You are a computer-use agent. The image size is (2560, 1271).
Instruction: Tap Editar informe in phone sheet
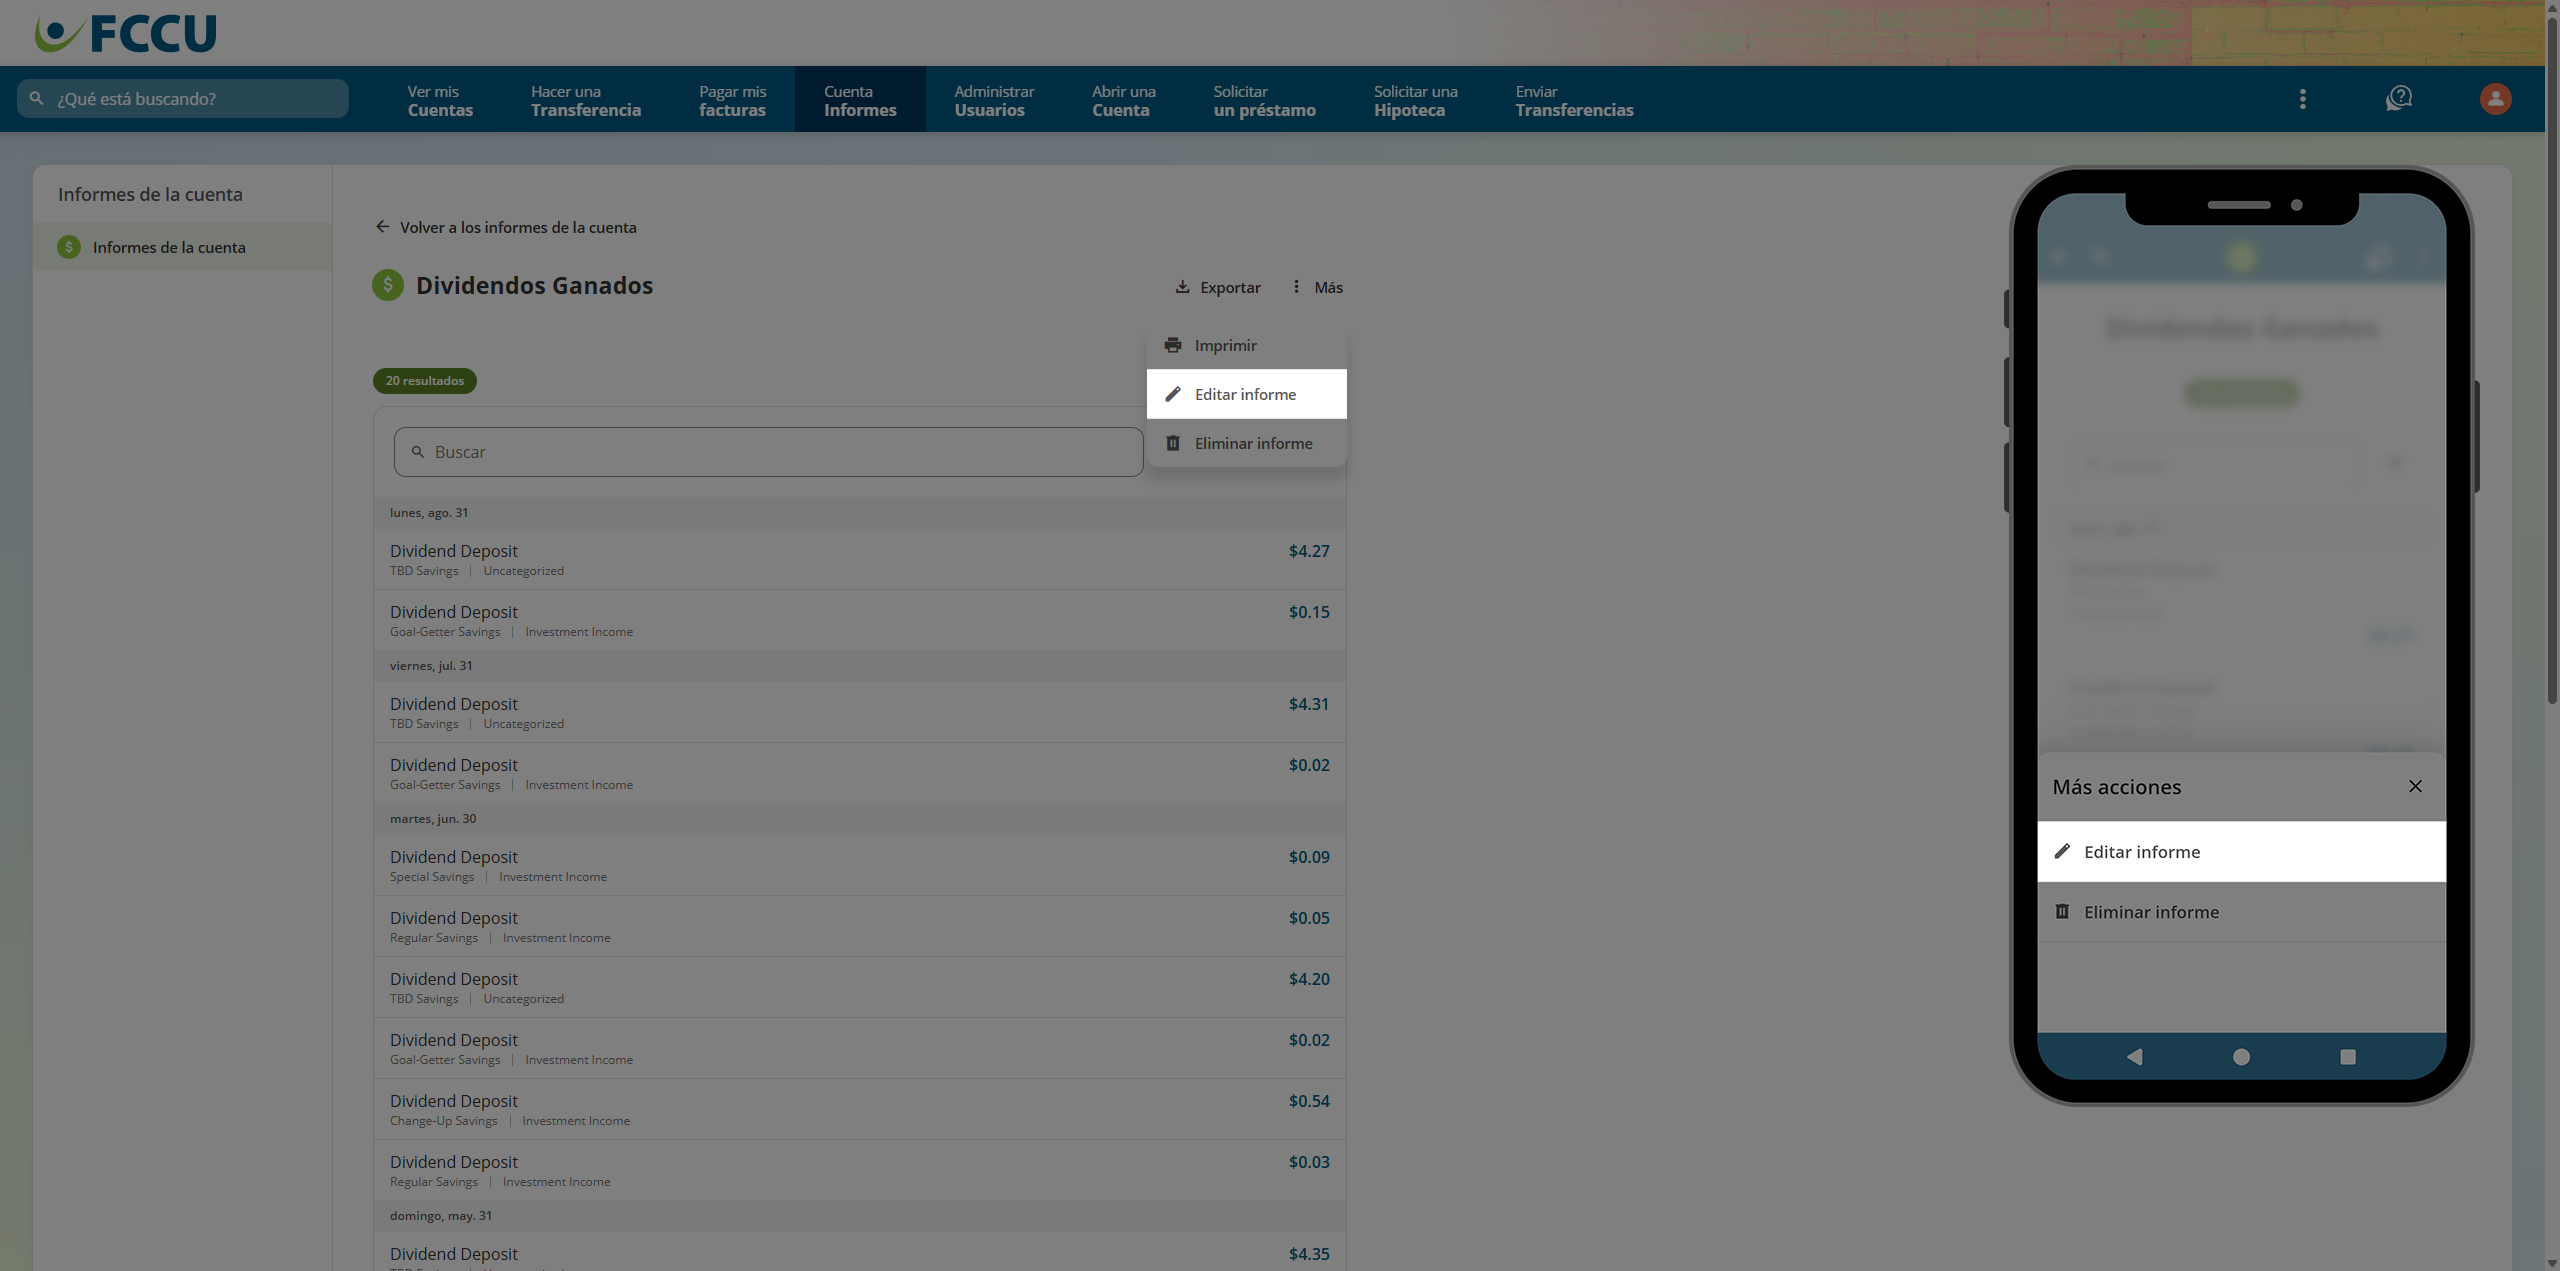[x=2241, y=851]
